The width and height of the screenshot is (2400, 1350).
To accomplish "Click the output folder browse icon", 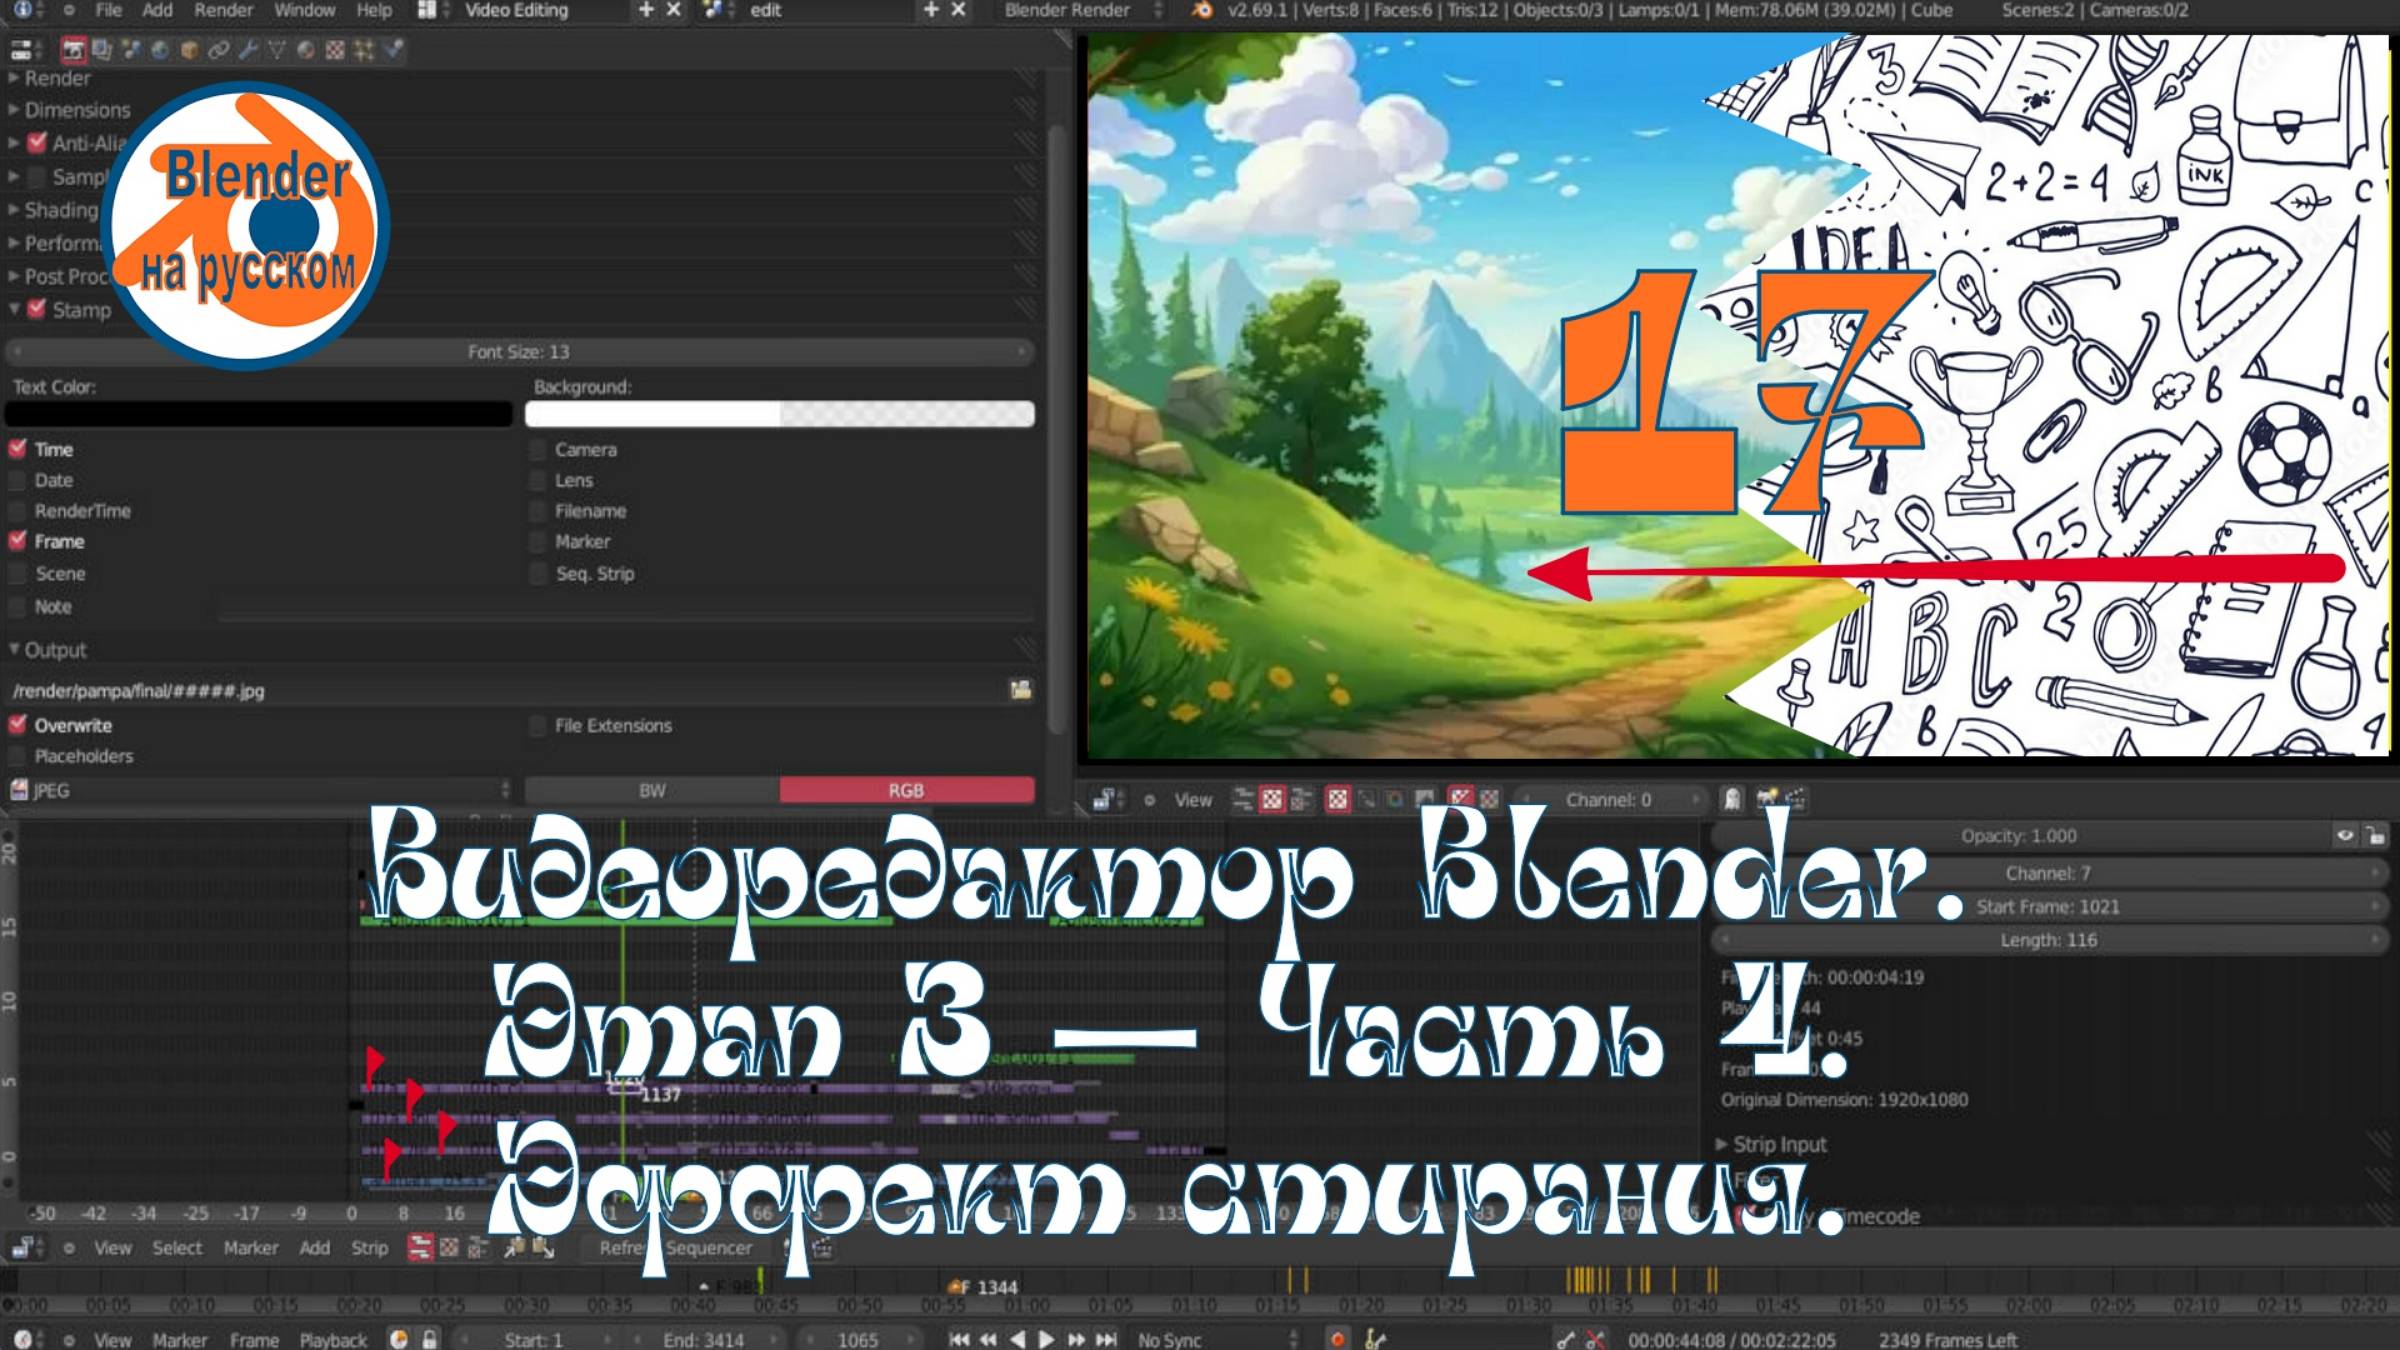I will [x=1022, y=689].
